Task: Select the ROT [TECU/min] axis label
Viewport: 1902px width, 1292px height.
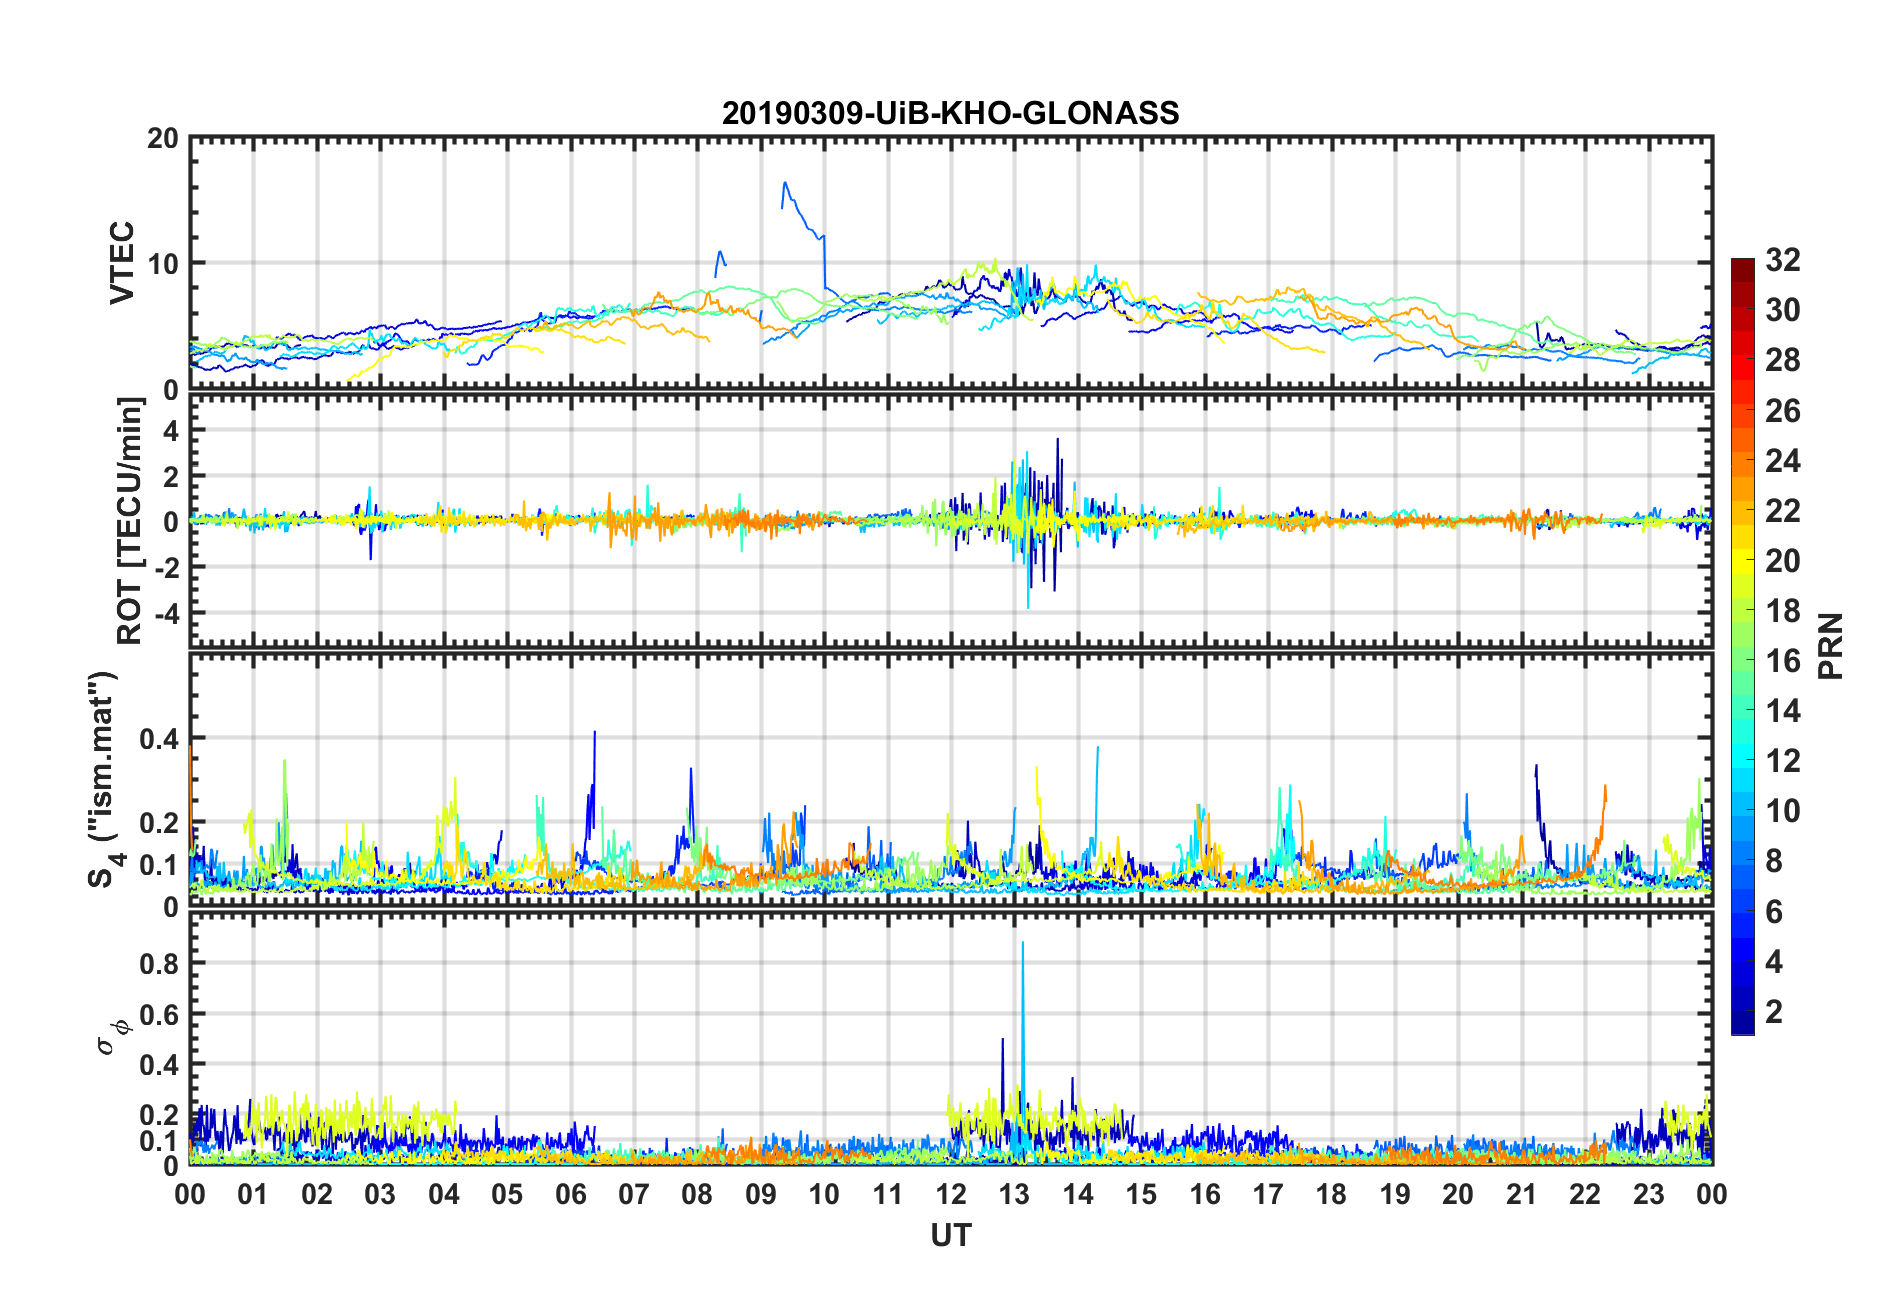Action: pyautogui.click(x=130, y=520)
